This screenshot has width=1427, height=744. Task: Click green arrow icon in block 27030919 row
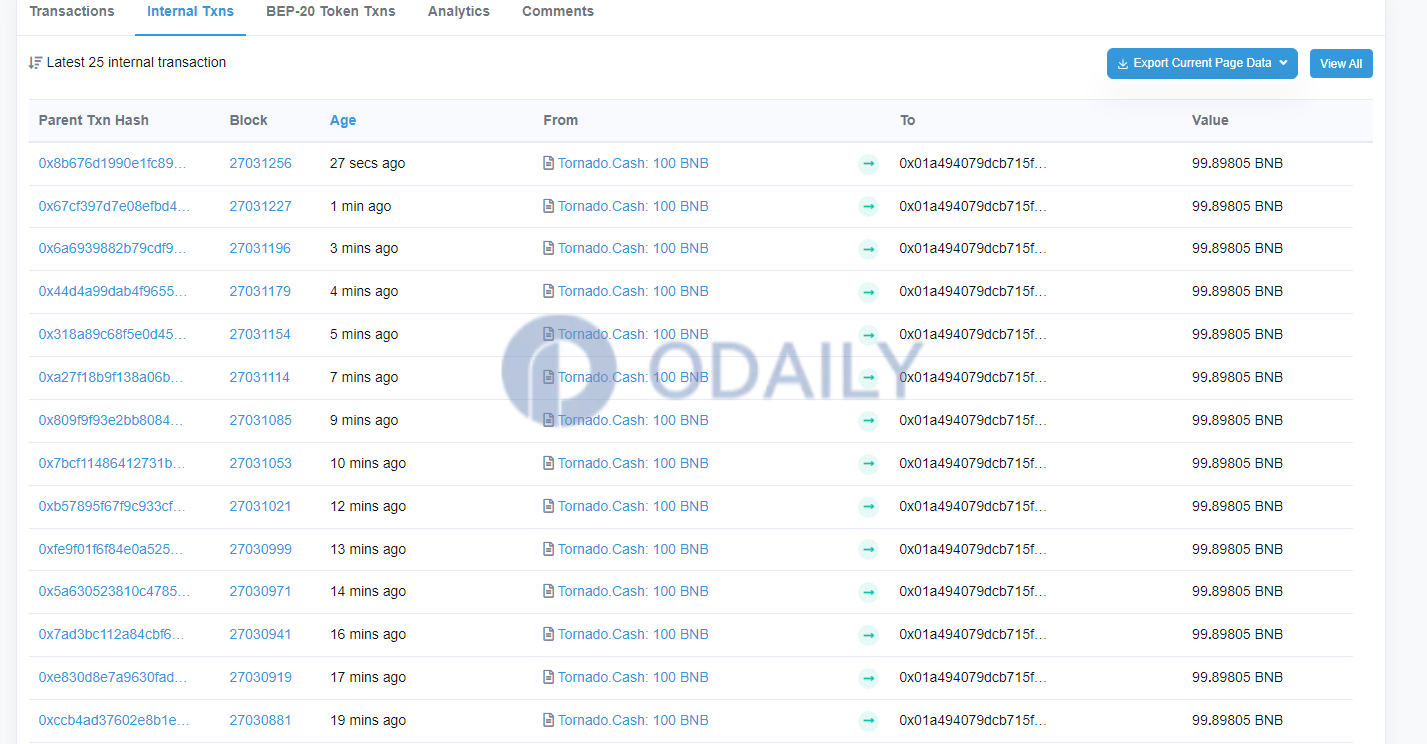click(x=868, y=678)
